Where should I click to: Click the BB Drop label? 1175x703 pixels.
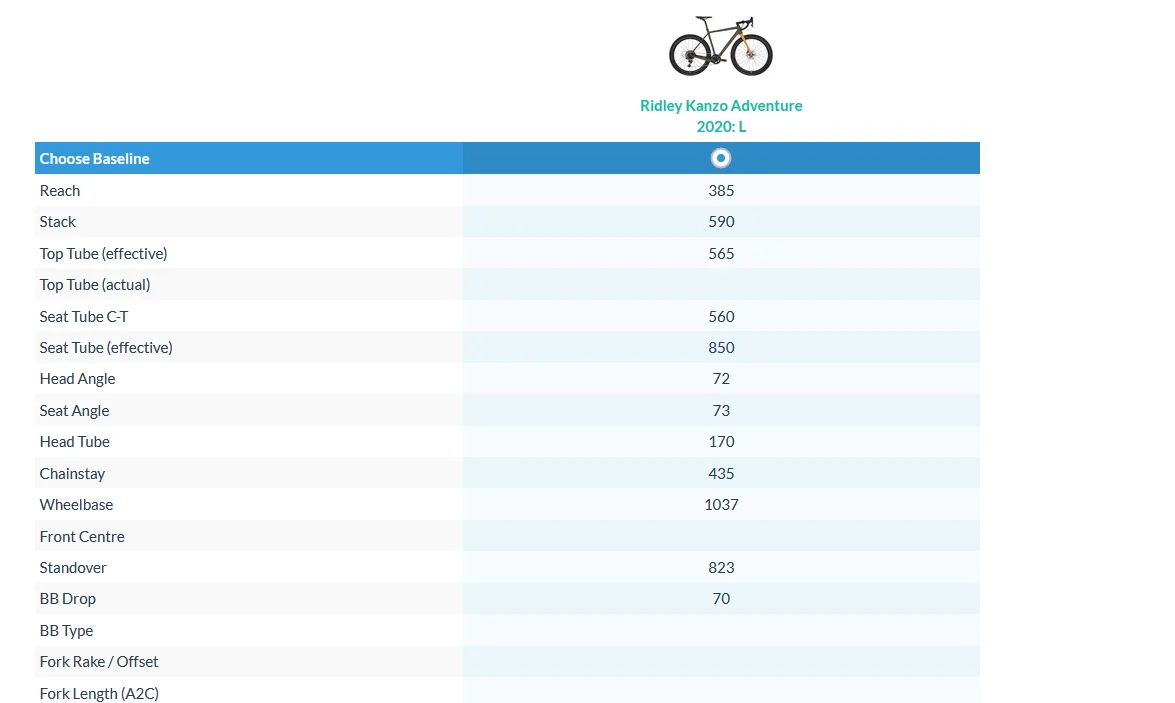[68, 599]
